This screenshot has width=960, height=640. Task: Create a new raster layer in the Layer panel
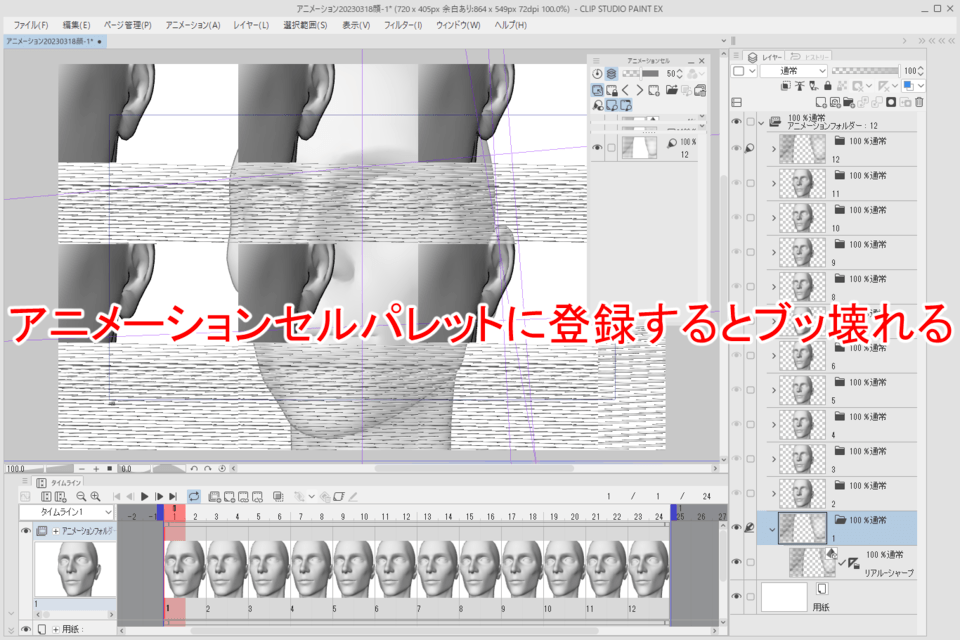click(x=821, y=102)
